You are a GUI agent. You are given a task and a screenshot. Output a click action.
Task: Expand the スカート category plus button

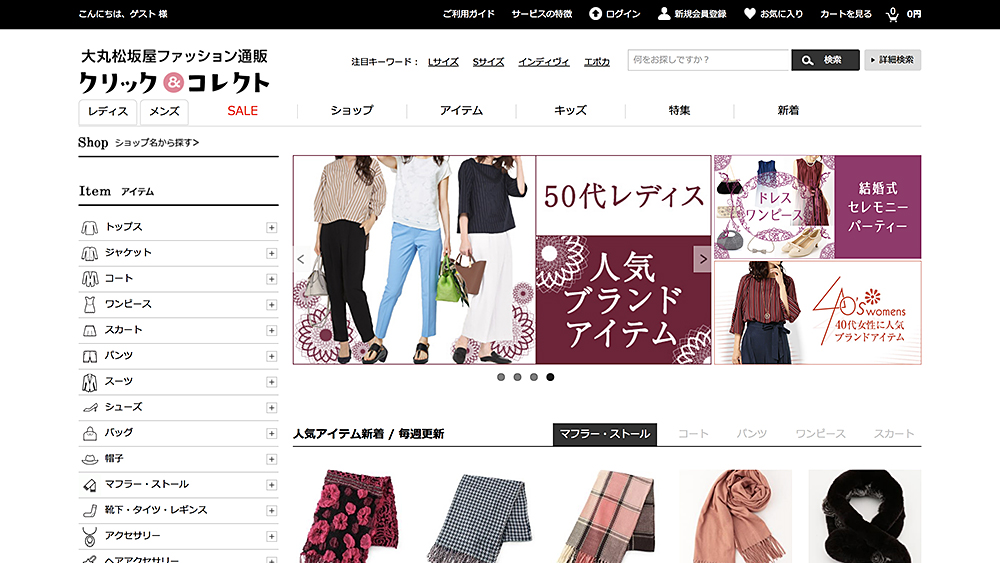271,330
